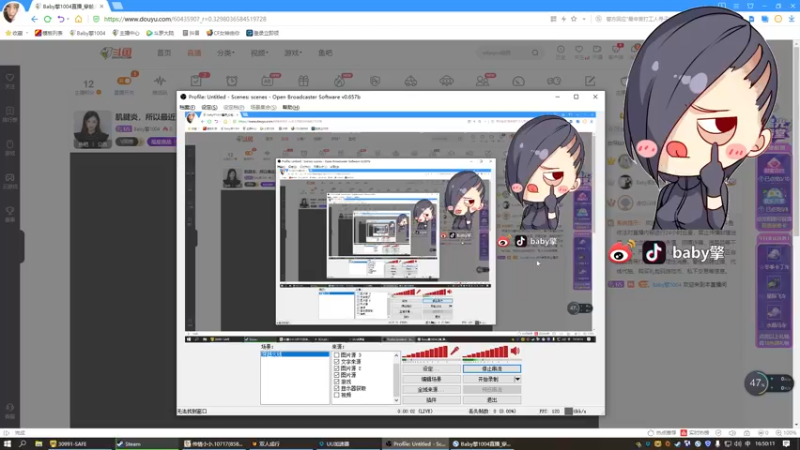Viewport: 800px width, 450px height.
Task: Open the OBS 设定档 Profiles menu
Action: [233, 108]
